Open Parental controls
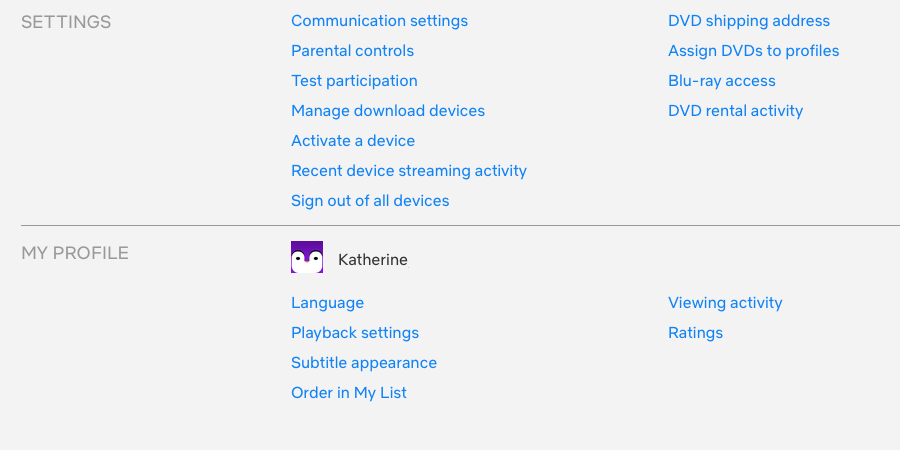This screenshot has height=450, width=900. coord(352,51)
